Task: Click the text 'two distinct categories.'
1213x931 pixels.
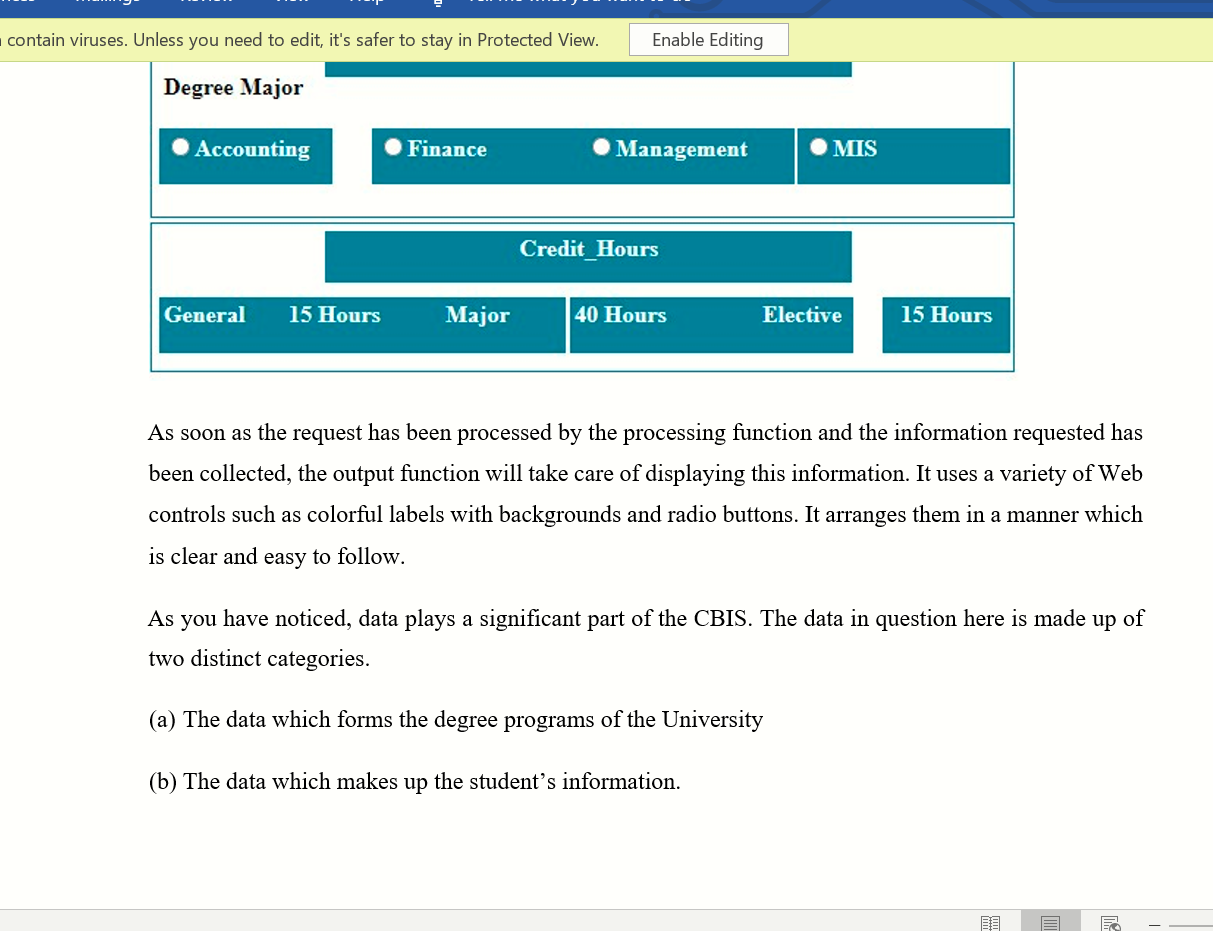Action: [x=259, y=659]
